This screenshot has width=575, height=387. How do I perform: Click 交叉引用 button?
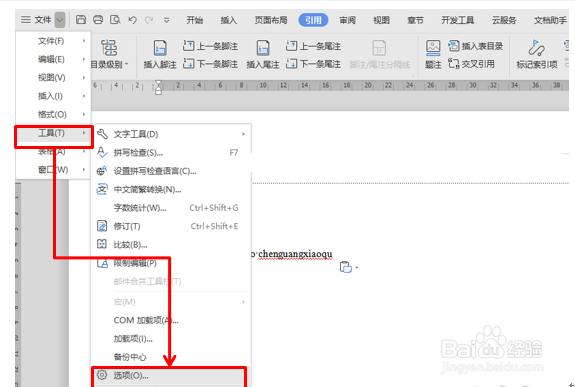(x=472, y=64)
